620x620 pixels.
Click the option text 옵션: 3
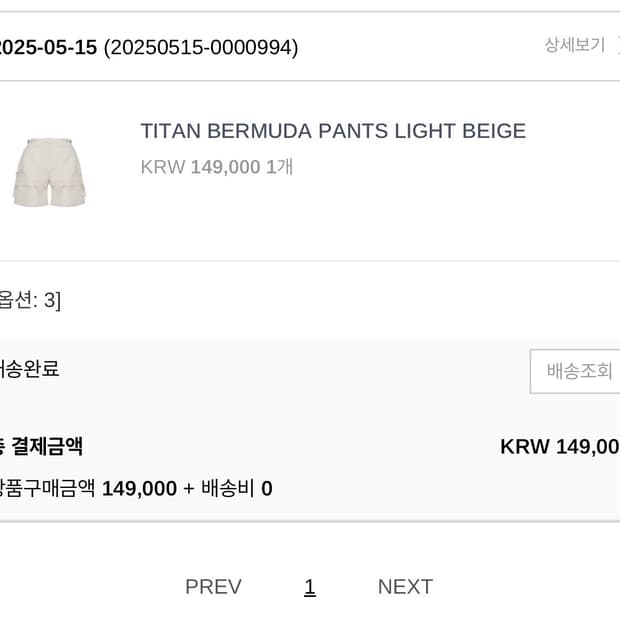click(28, 300)
